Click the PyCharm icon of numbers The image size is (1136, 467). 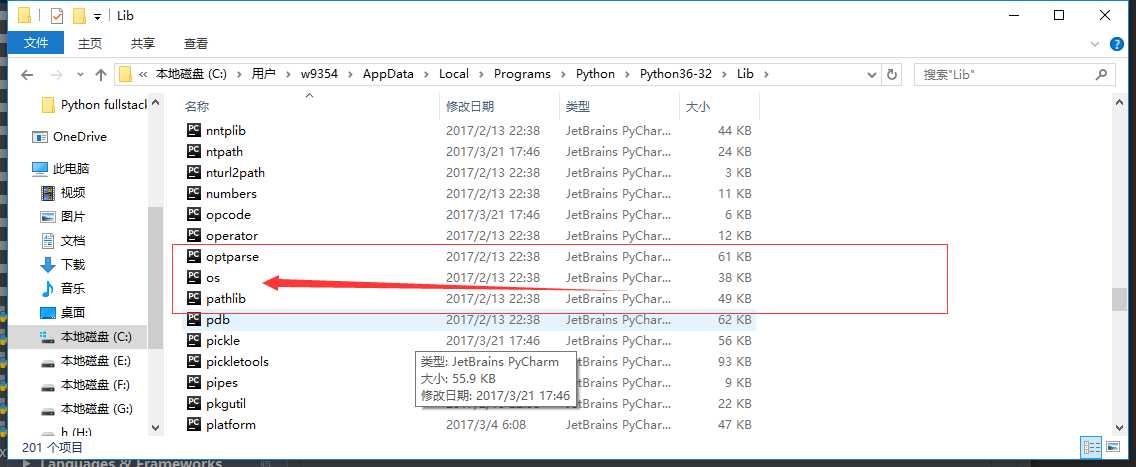pos(193,193)
